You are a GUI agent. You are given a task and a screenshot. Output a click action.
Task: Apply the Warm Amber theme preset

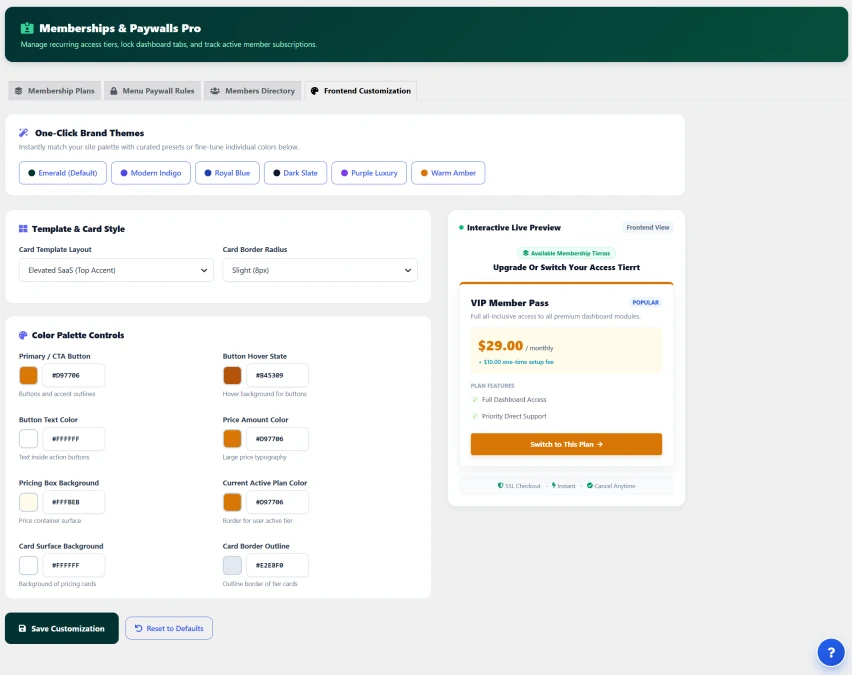(x=448, y=173)
